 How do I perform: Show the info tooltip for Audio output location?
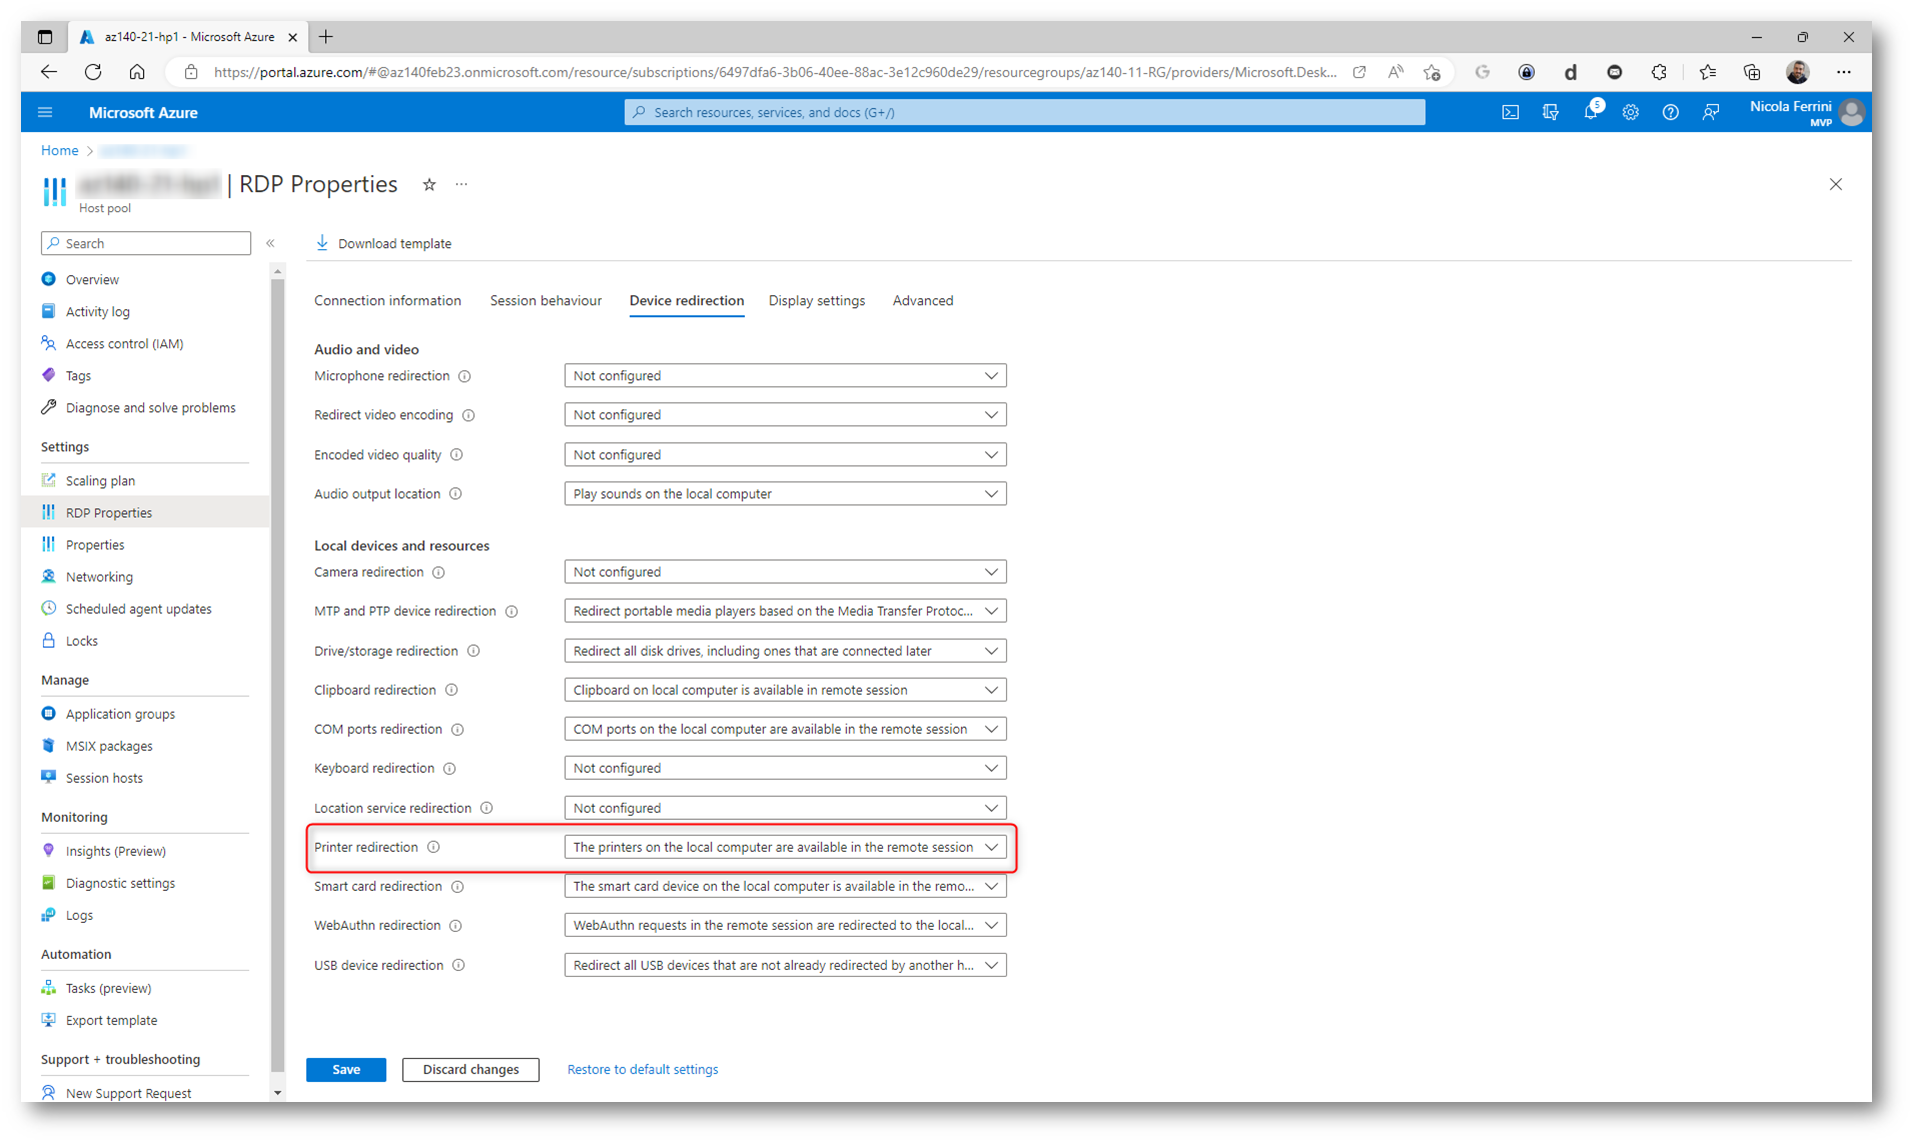point(455,494)
